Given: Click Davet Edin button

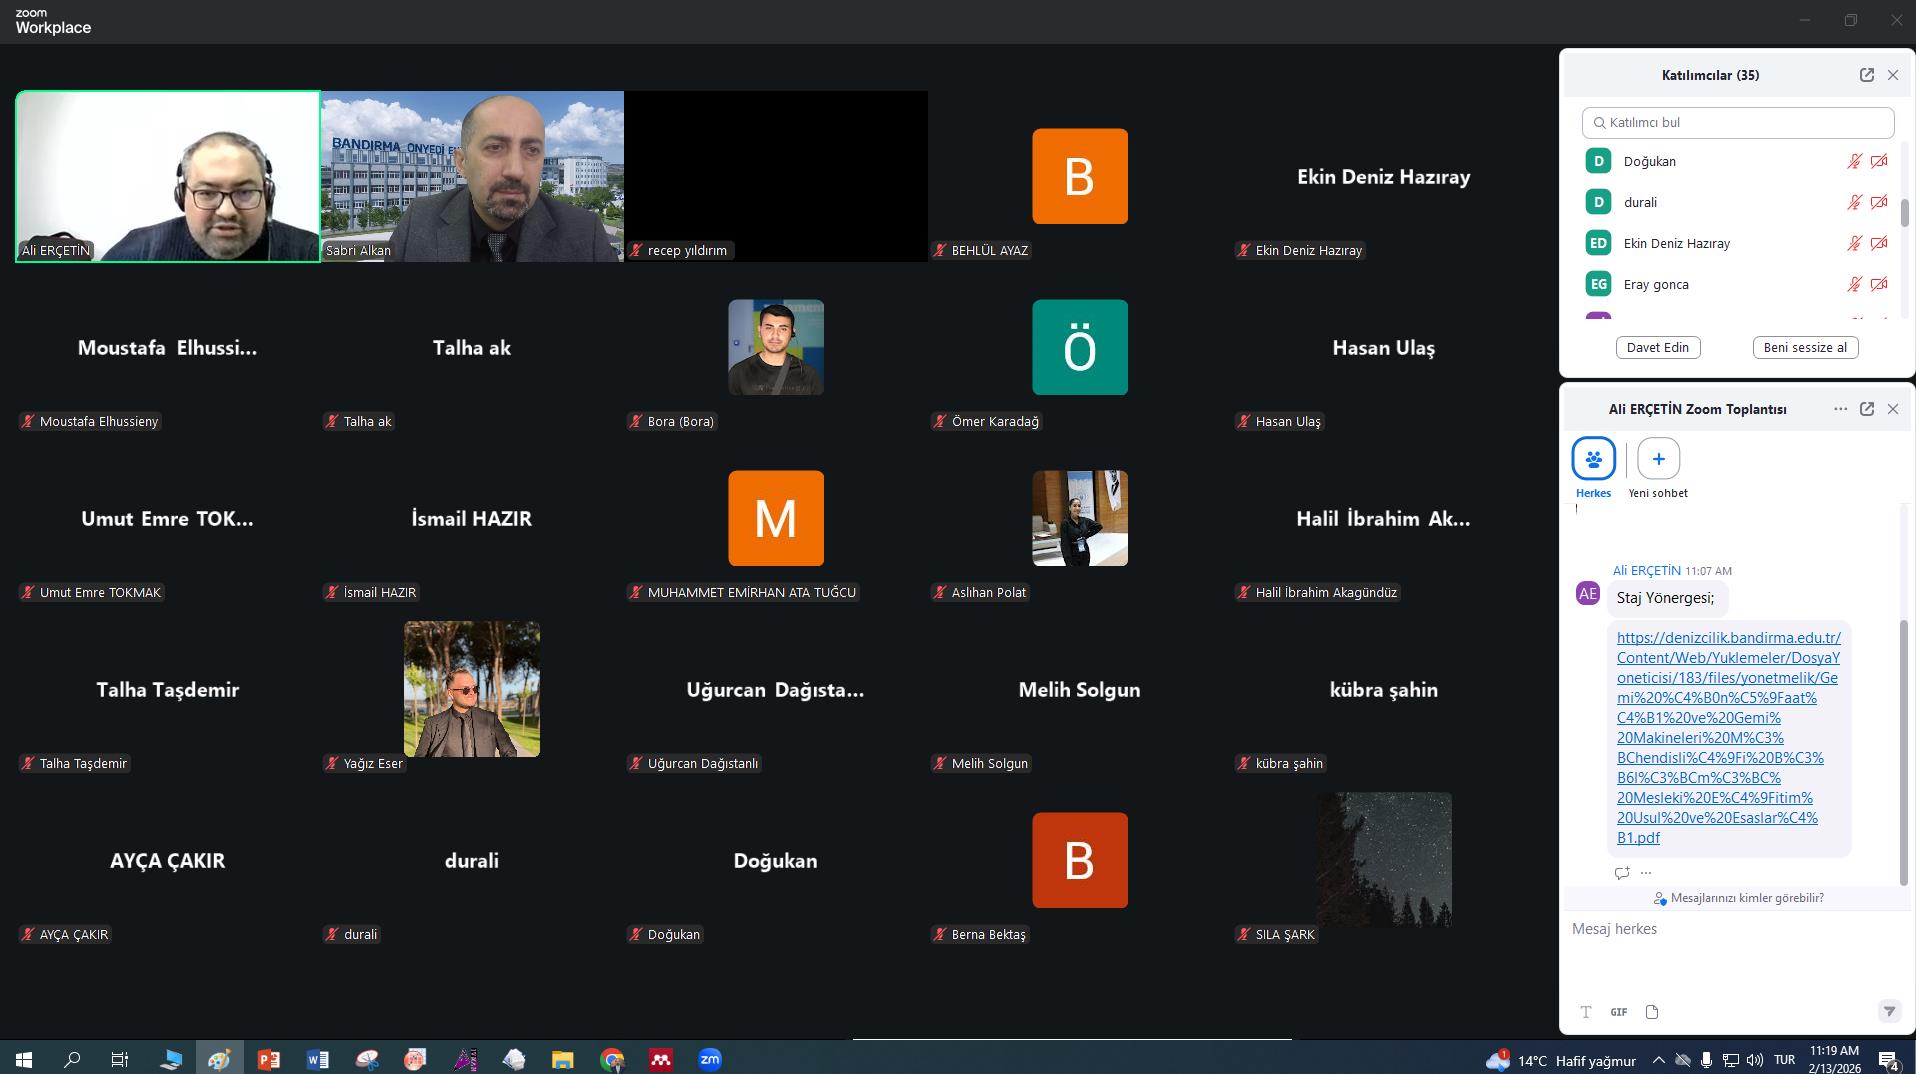Looking at the screenshot, I should tap(1657, 348).
